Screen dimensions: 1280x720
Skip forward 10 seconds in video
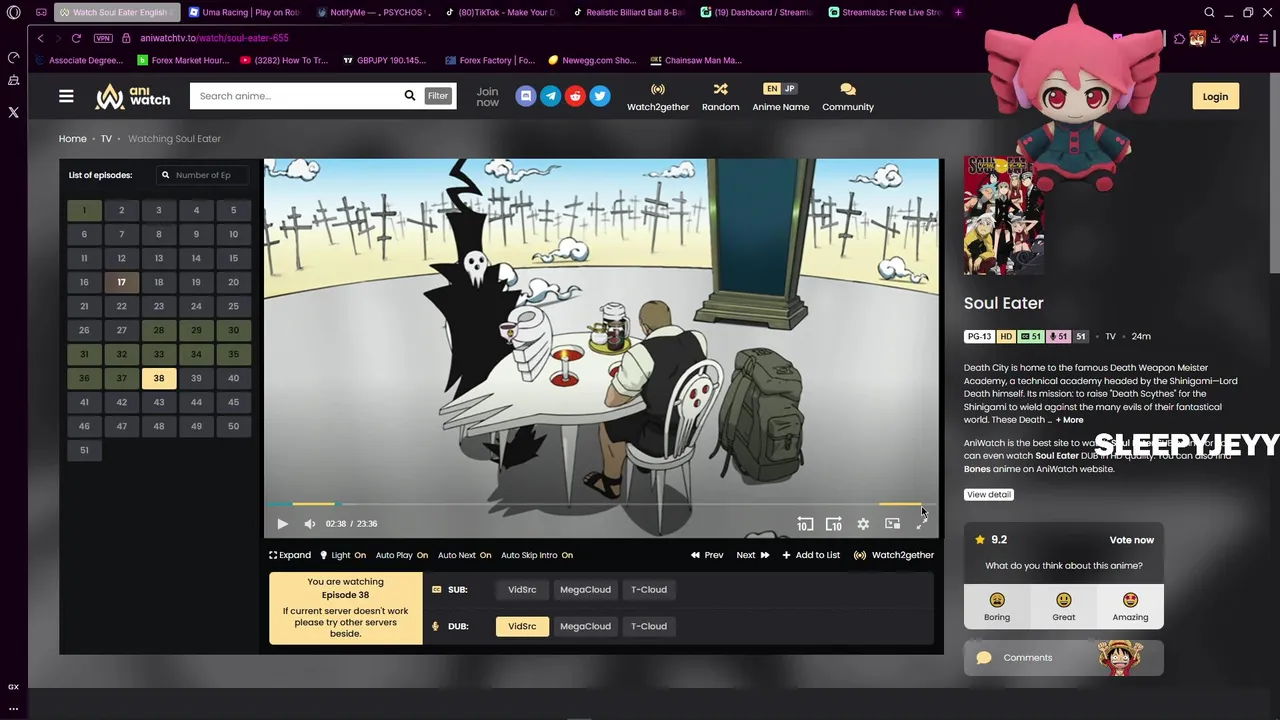834,524
